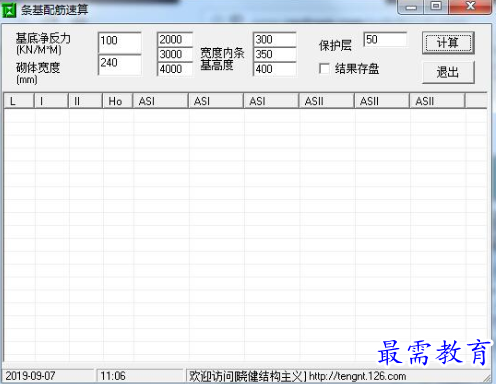Click the 计算 button
Screen dimensions: 499x384
(448, 43)
